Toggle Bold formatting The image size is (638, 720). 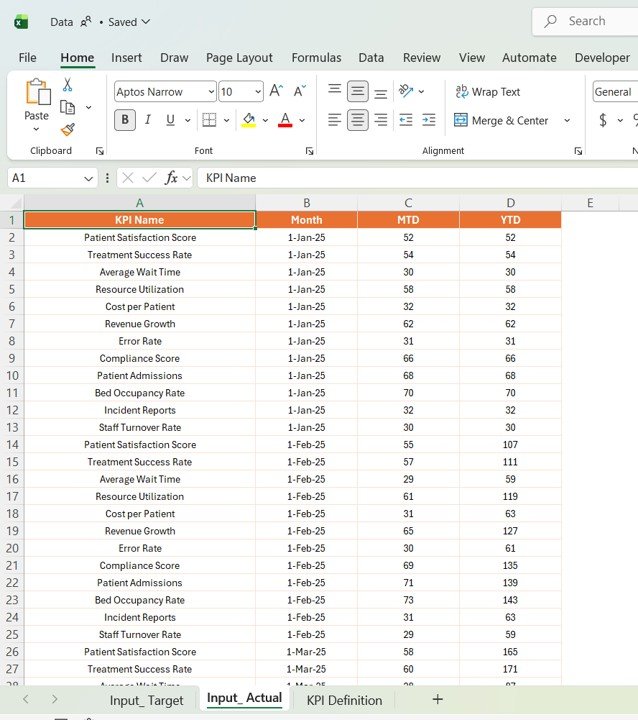tap(125, 120)
